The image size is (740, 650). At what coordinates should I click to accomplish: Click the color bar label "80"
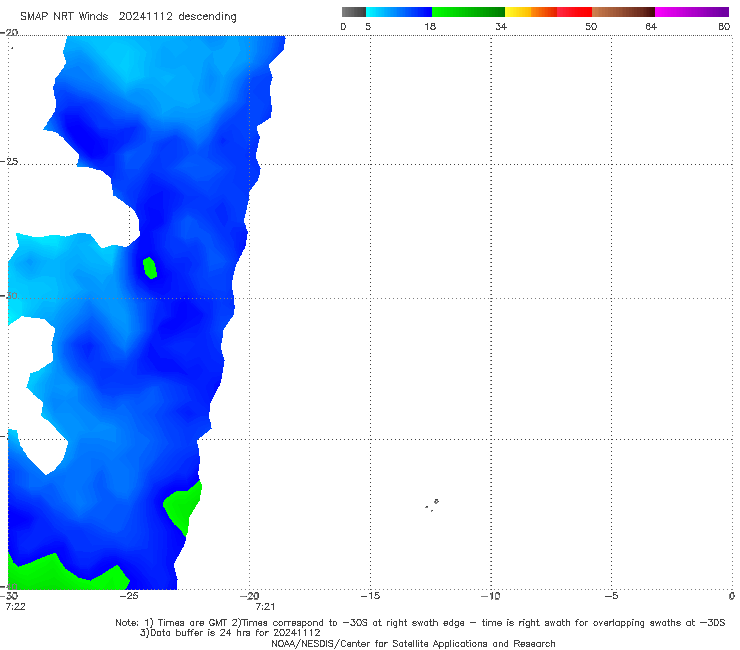coord(724,26)
